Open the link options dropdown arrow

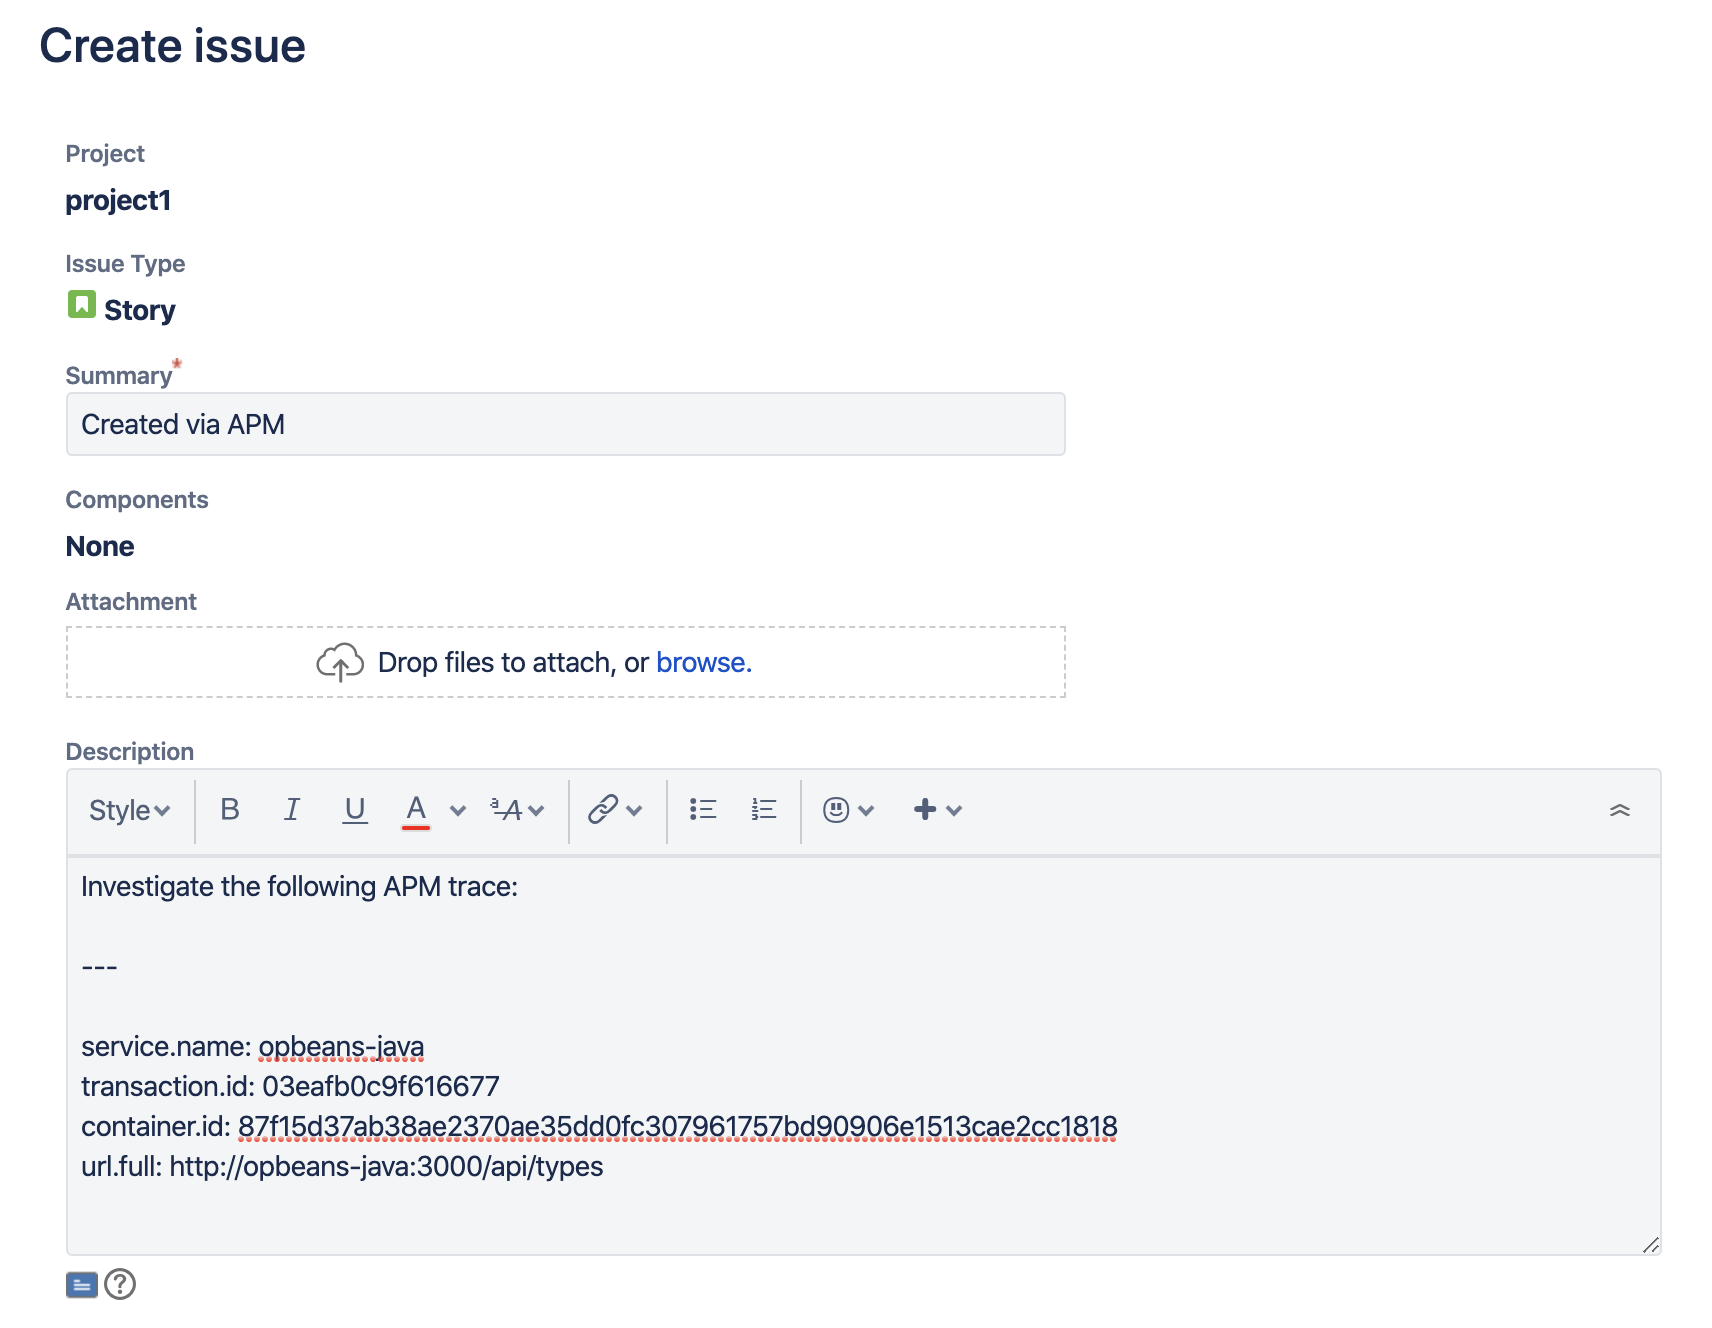click(x=634, y=810)
